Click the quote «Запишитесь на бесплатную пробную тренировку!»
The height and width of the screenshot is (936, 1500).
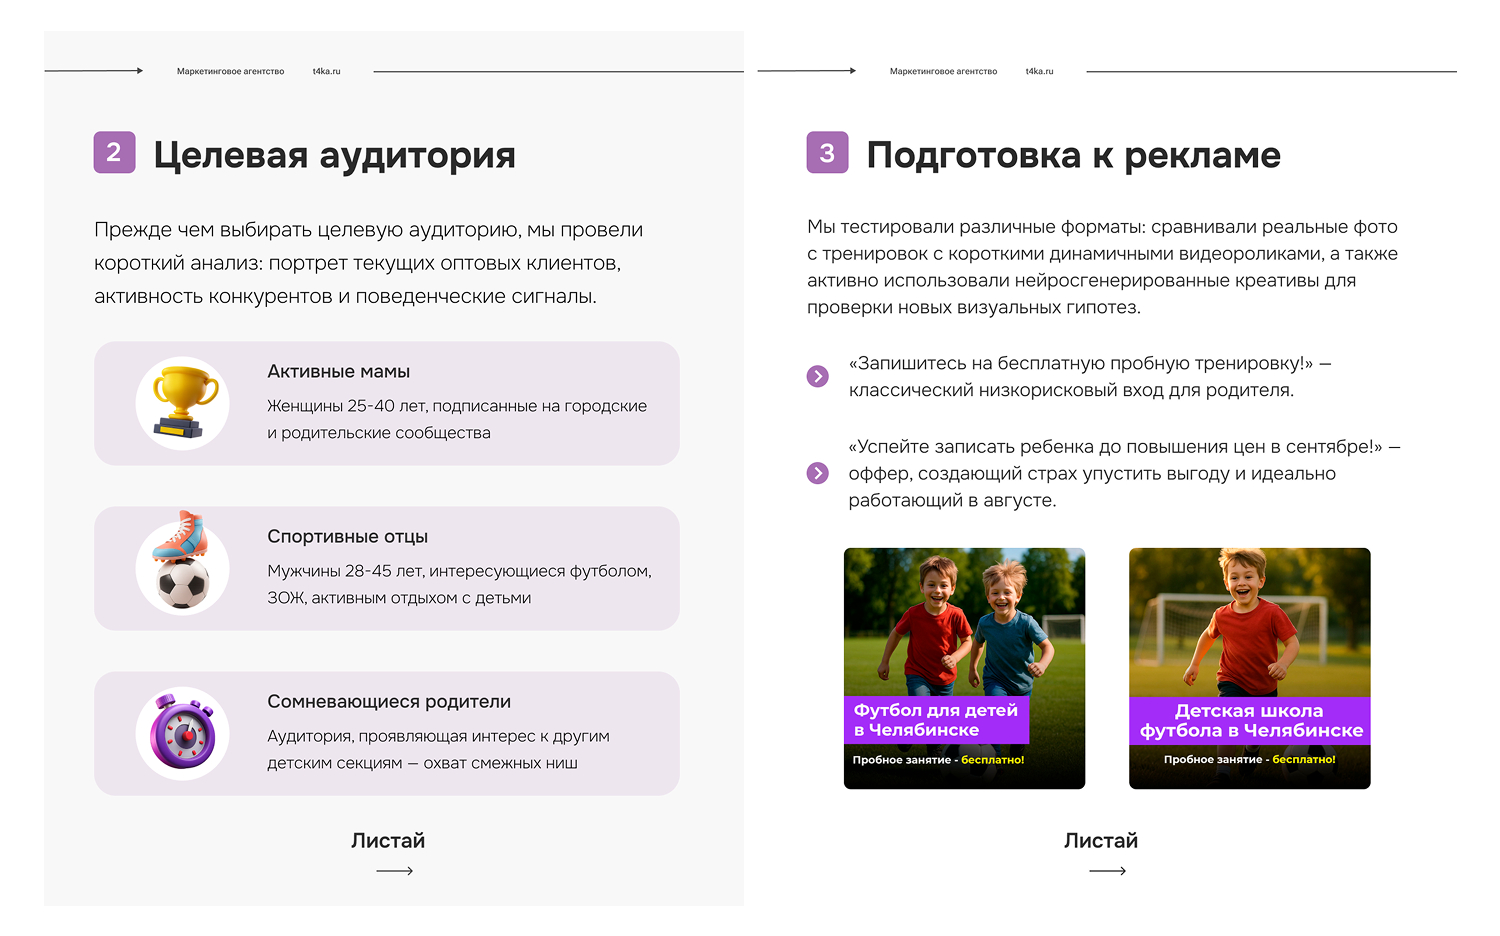[x=1081, y=363]
